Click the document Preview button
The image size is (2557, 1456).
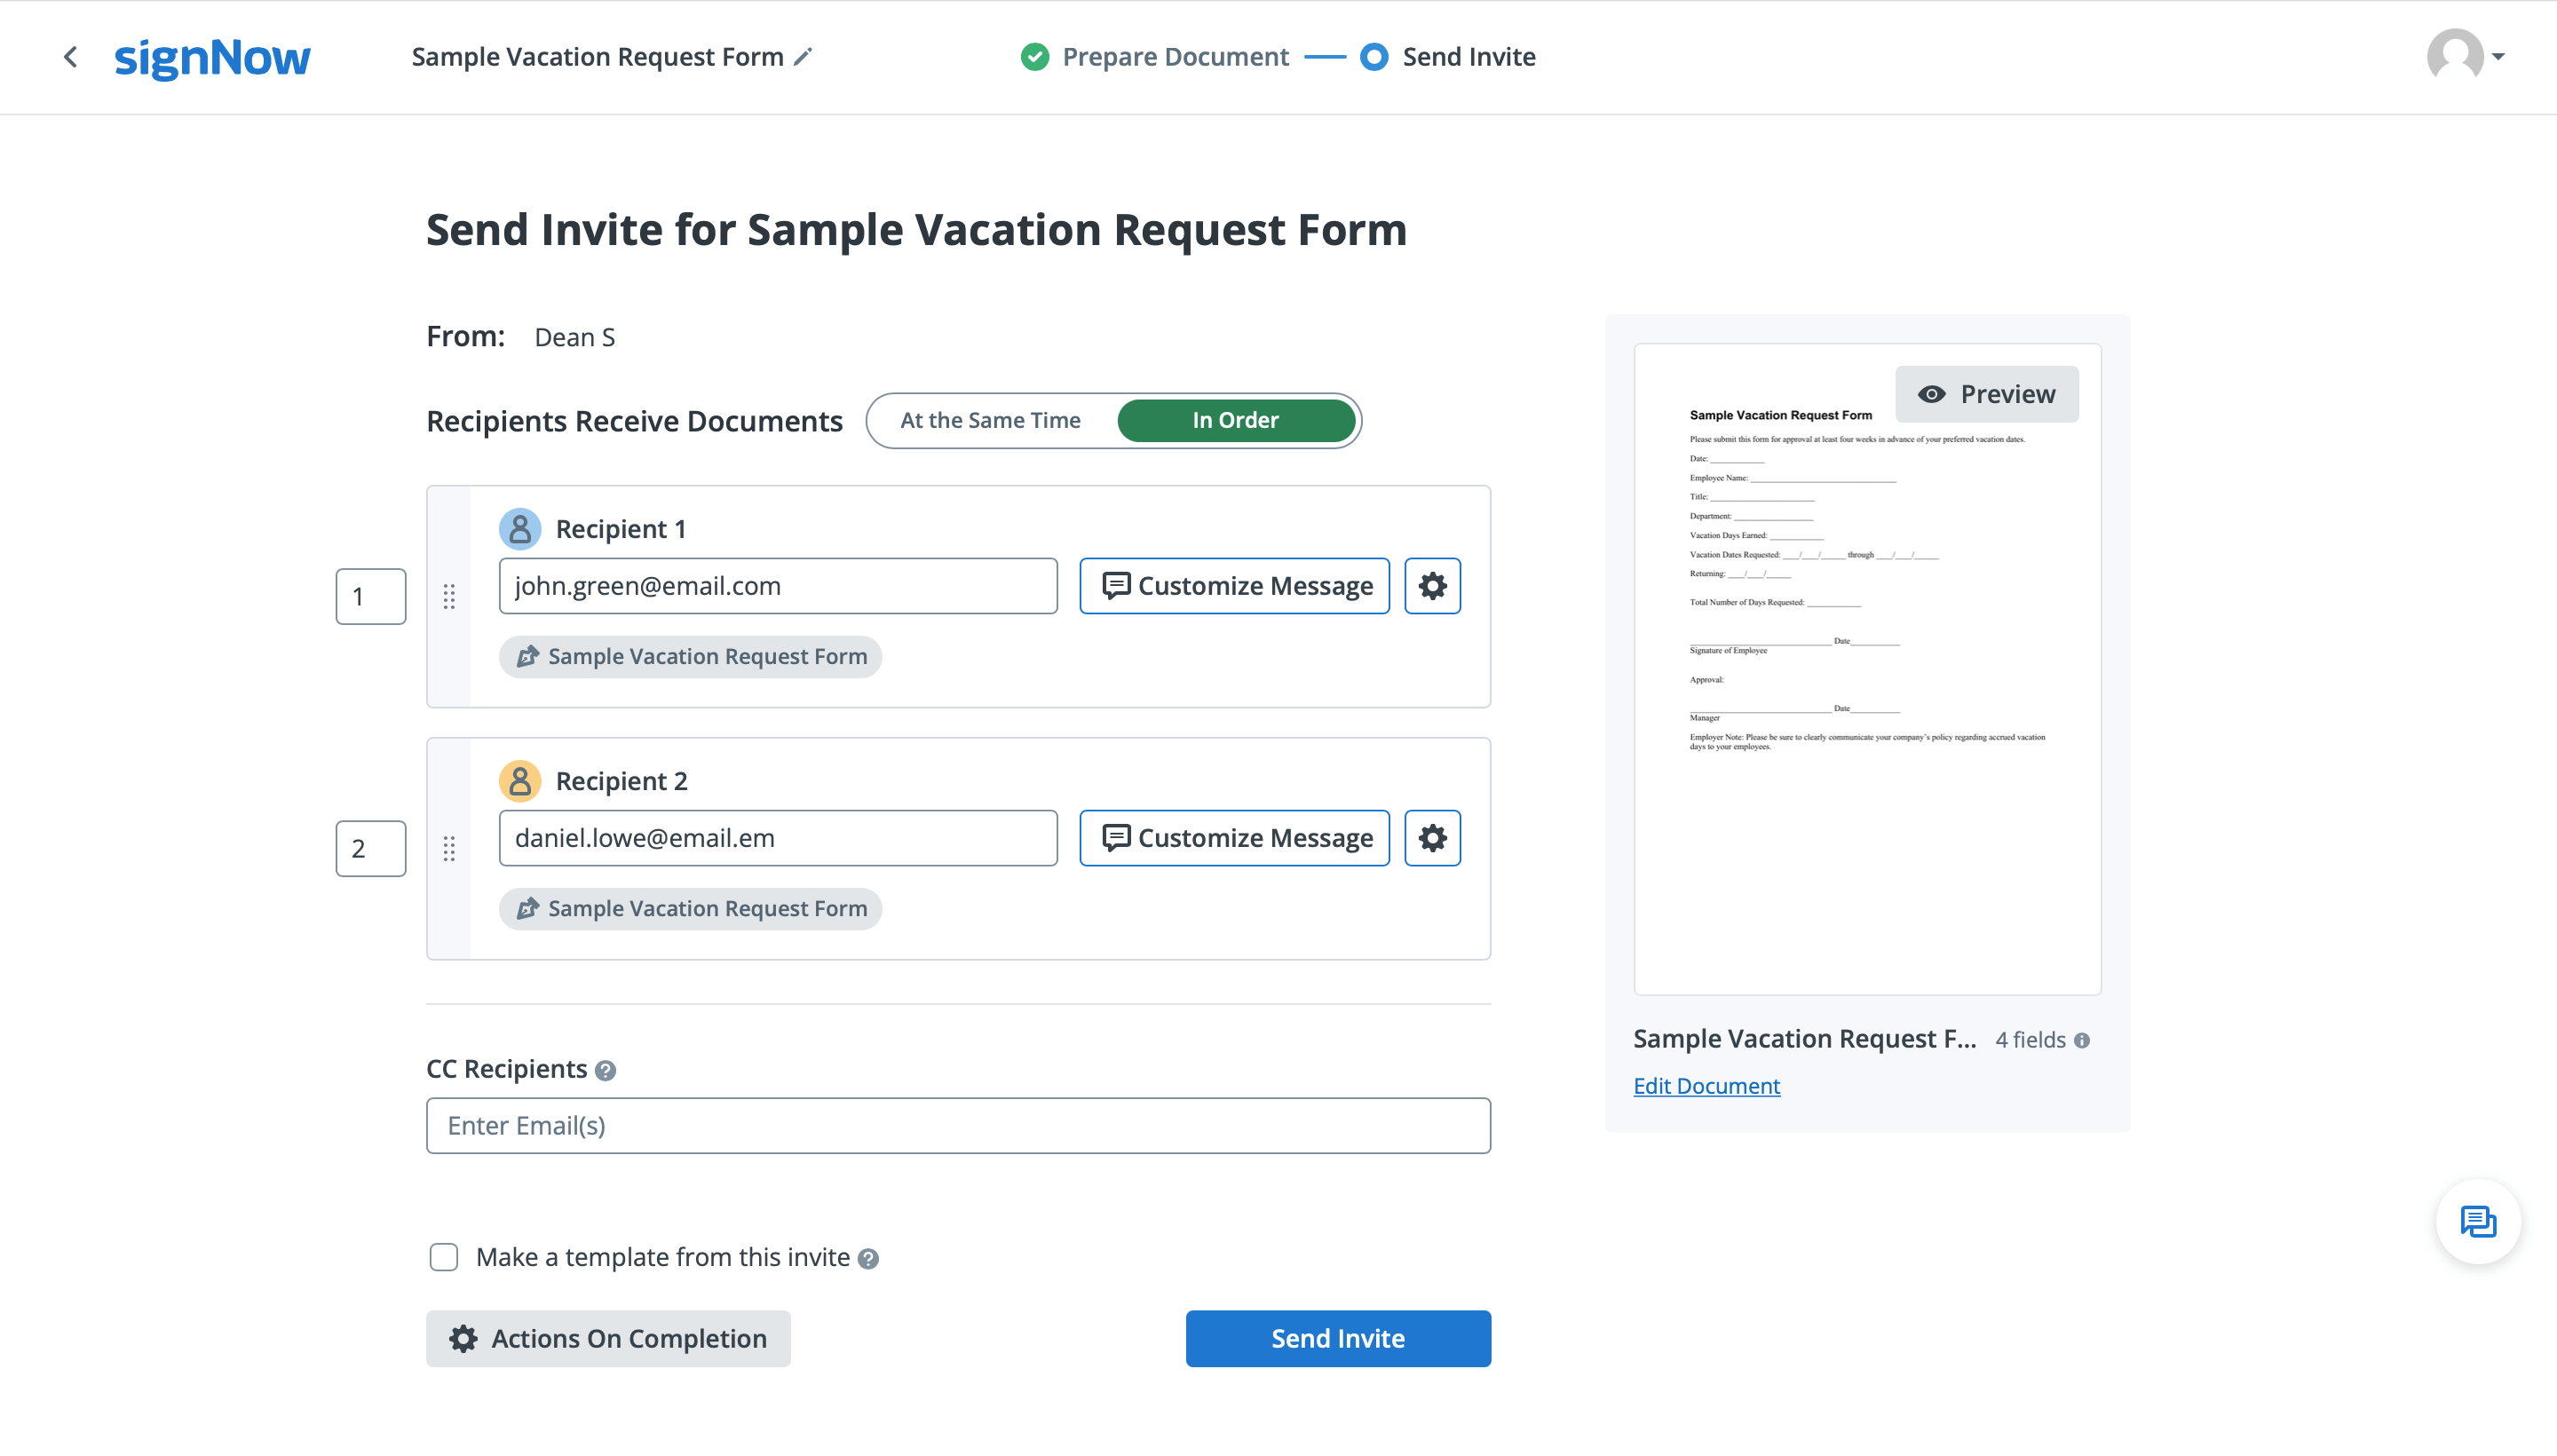(1986, 394)
